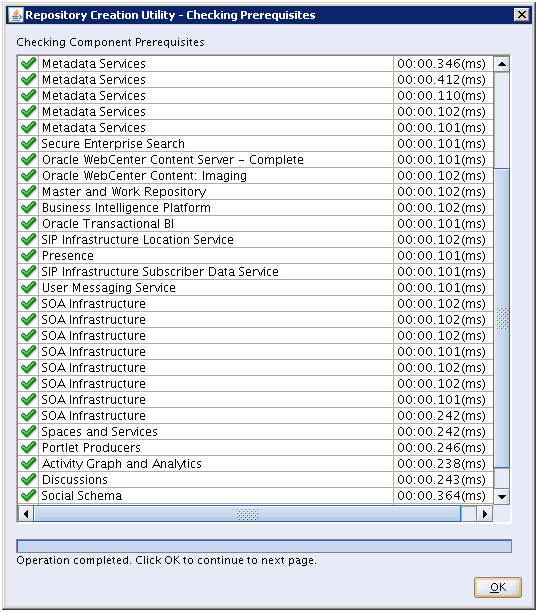Click the OK button
Screen dimensions: 538x612
[498, 587]
